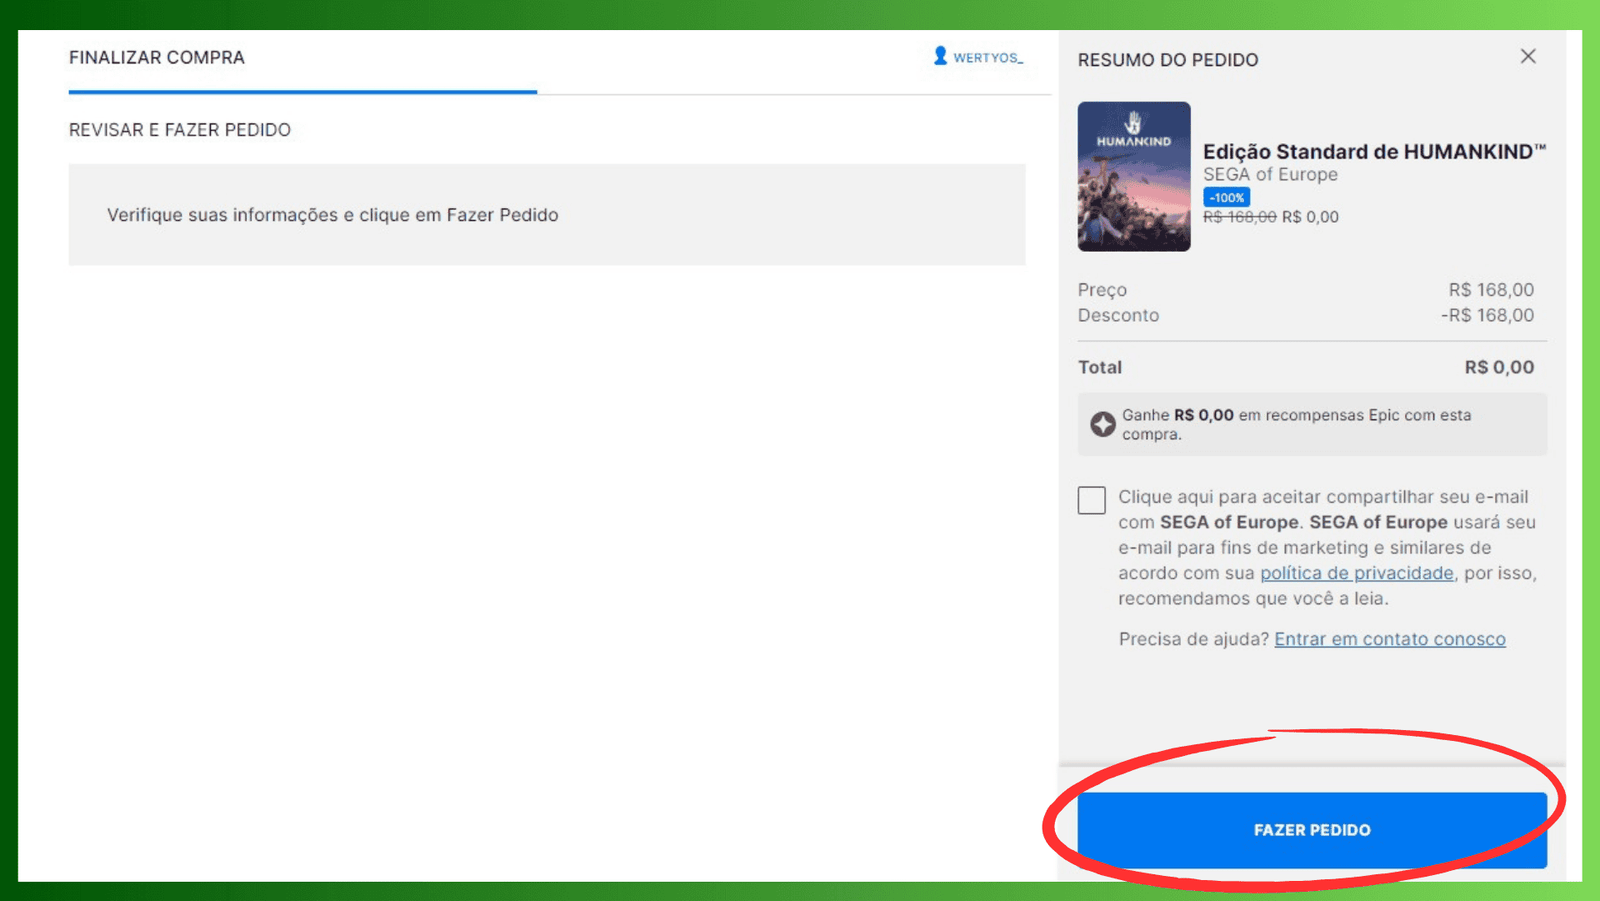
Task: Open the Entrar em contato conosco link
Action: (x=1389, y=639)
